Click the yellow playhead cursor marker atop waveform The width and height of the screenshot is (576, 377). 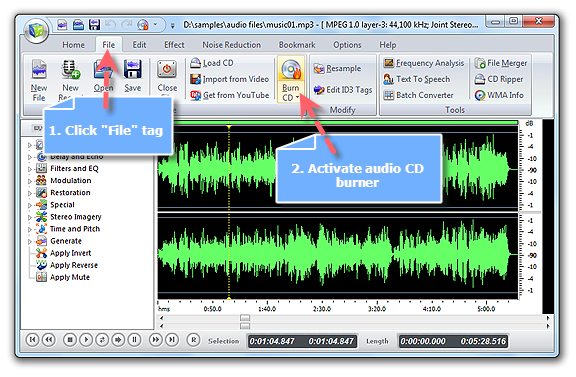click(x=229, y=127)
